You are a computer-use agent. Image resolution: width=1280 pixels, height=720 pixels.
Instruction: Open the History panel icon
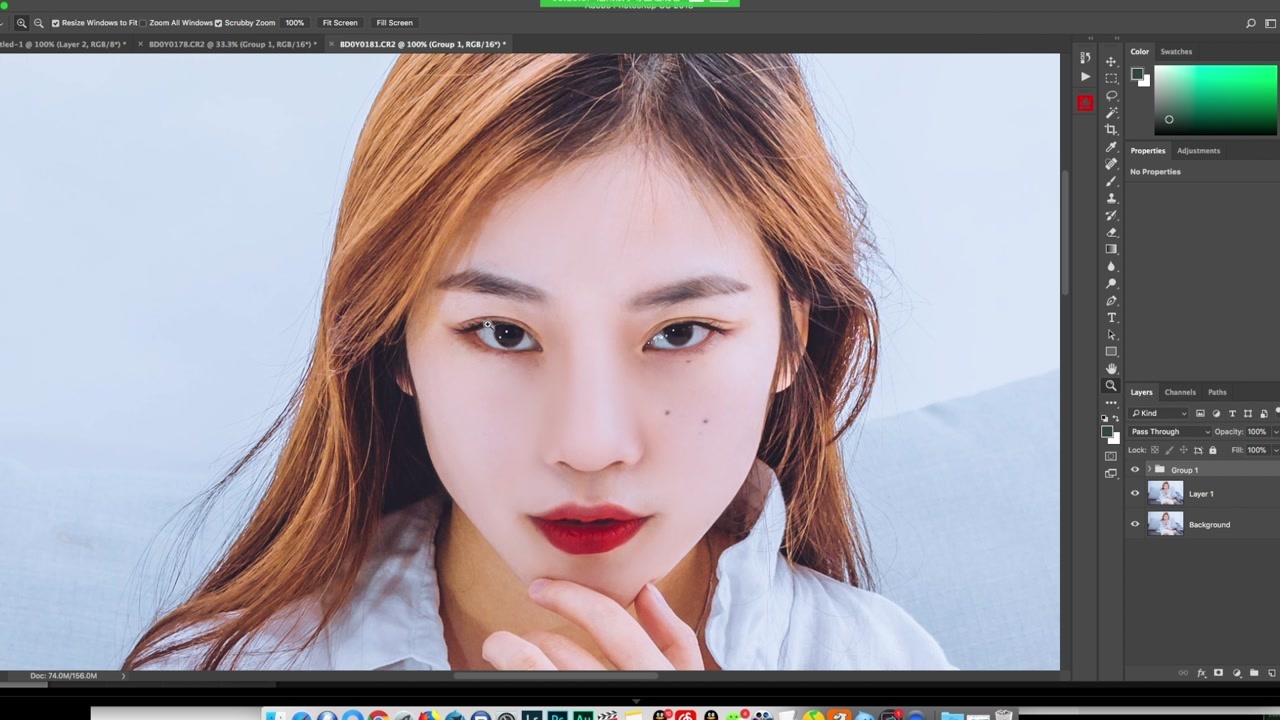1085,58
